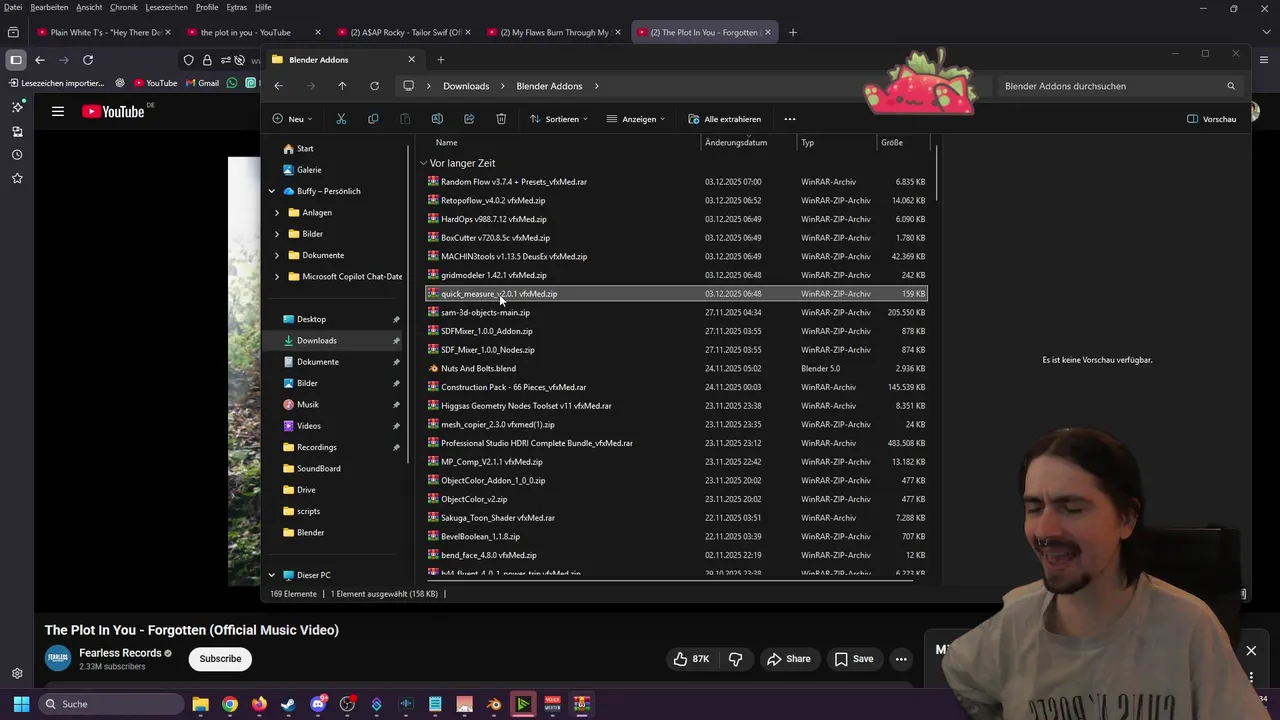Select 'Sakuga_Toon_Shader vfxMed.rar'
The height and width of the screenshot is (720, 1280).
pyautogui.click(x=498, y=518)
